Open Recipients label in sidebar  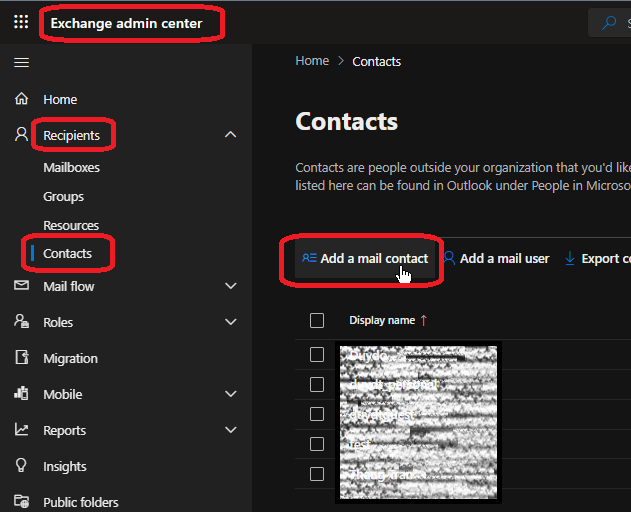[72, 136]
